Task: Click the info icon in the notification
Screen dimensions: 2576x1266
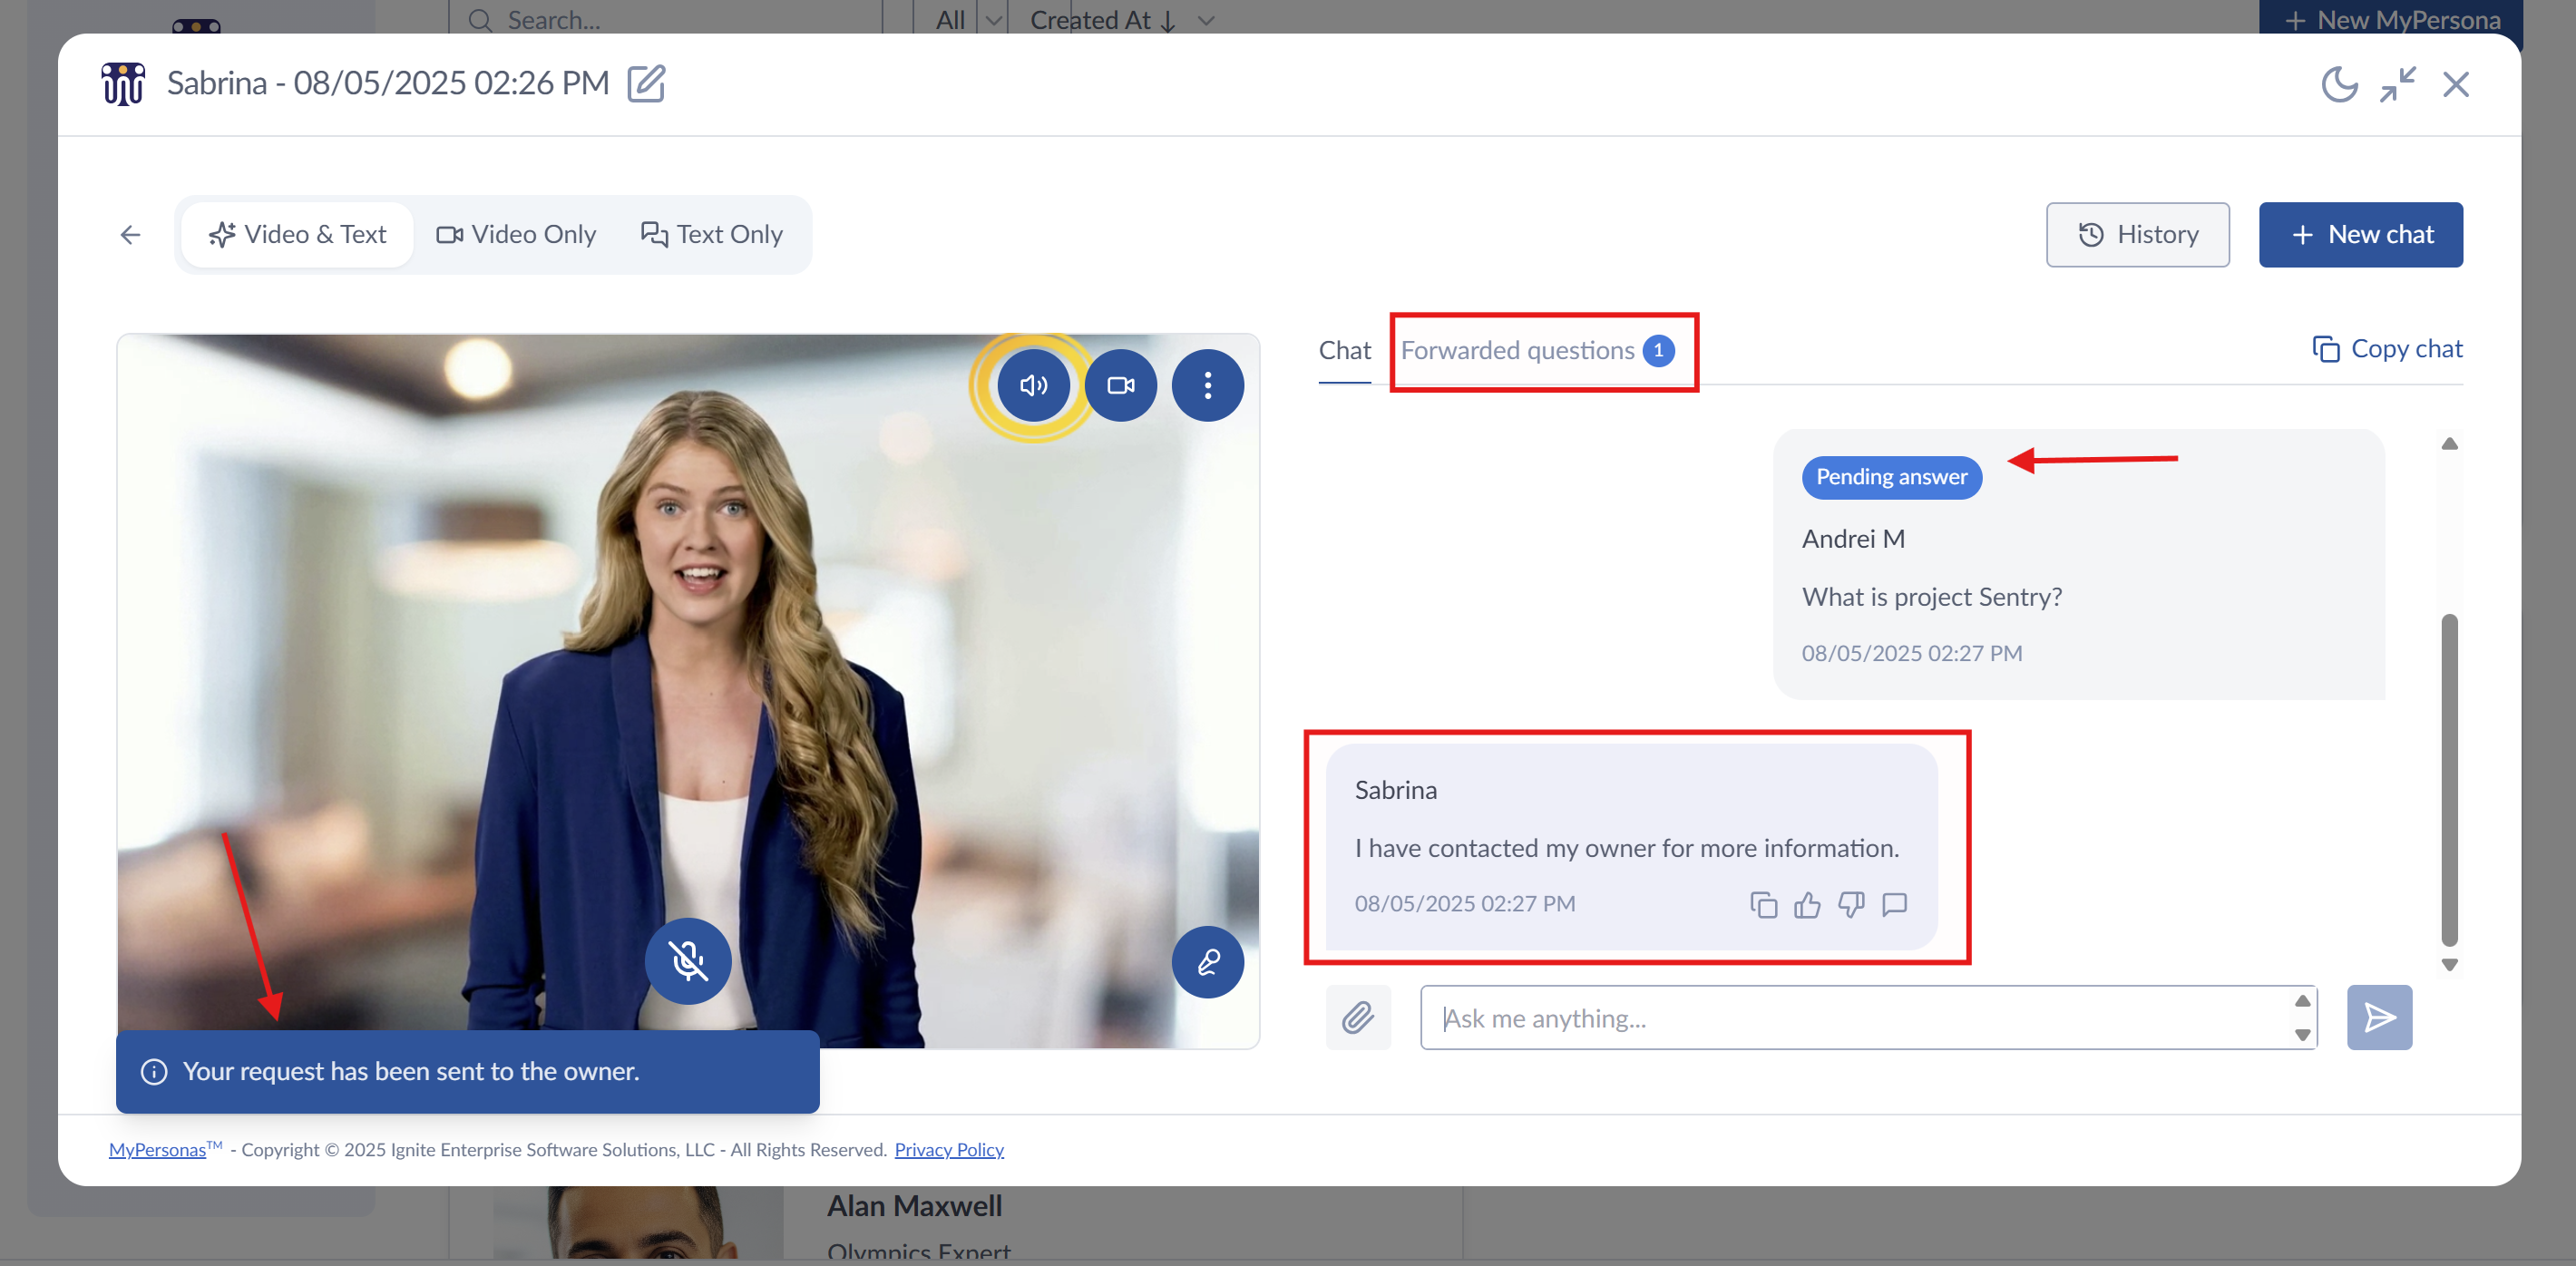Action: pyautogui.click(x=154, y=1072)
